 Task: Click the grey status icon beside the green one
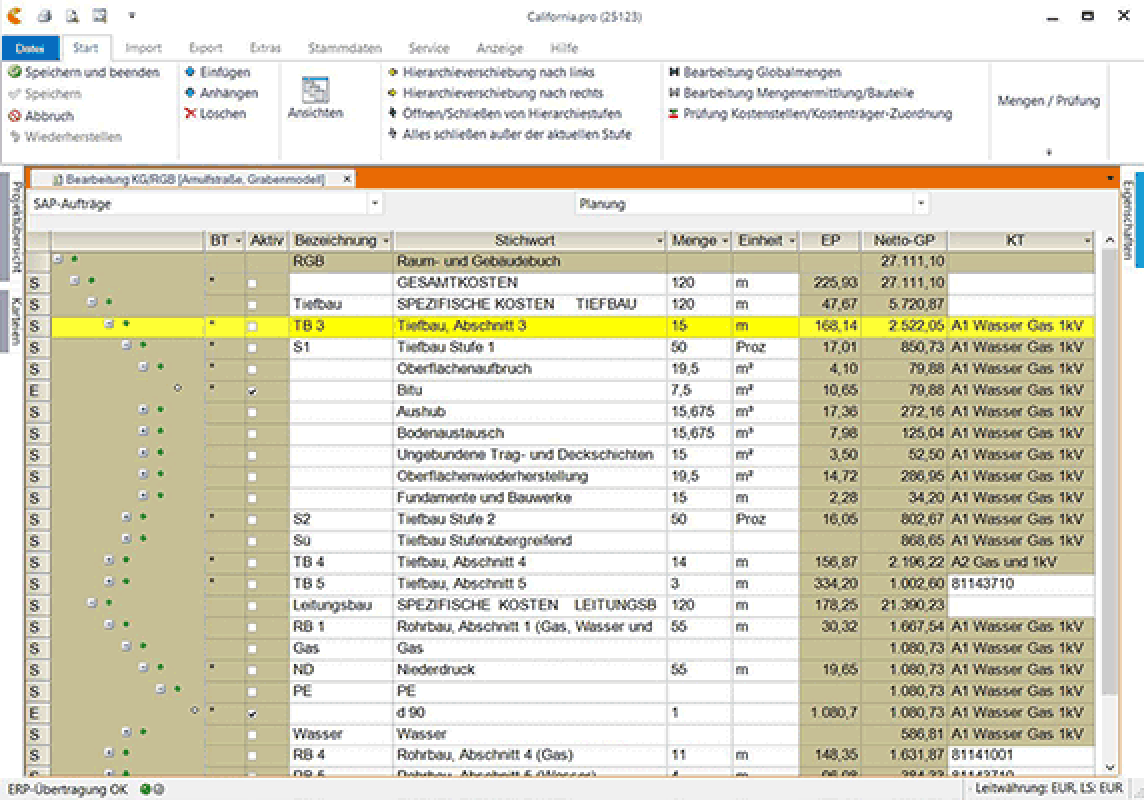(x=158, y=789)
